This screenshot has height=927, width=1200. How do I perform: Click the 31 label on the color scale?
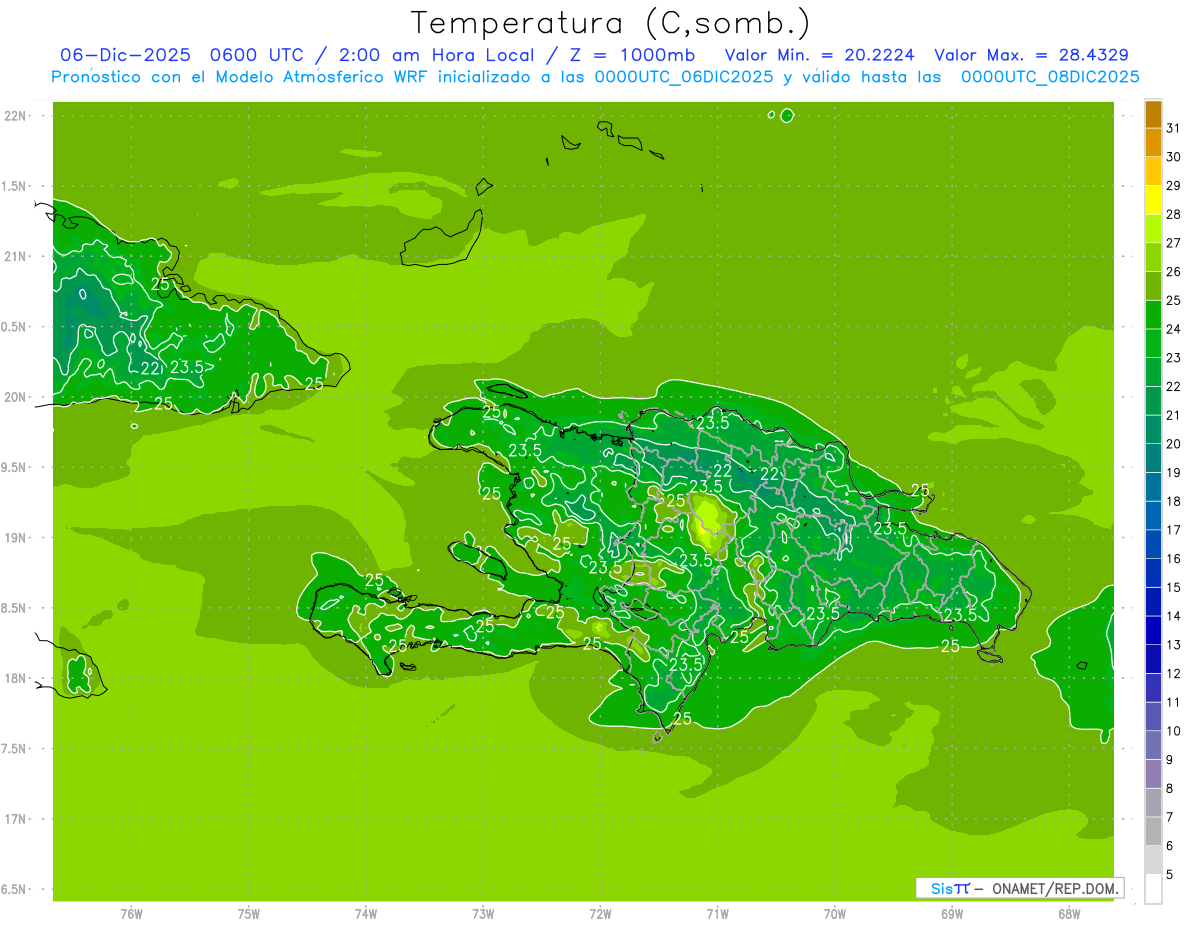[x=1173, y=128]
